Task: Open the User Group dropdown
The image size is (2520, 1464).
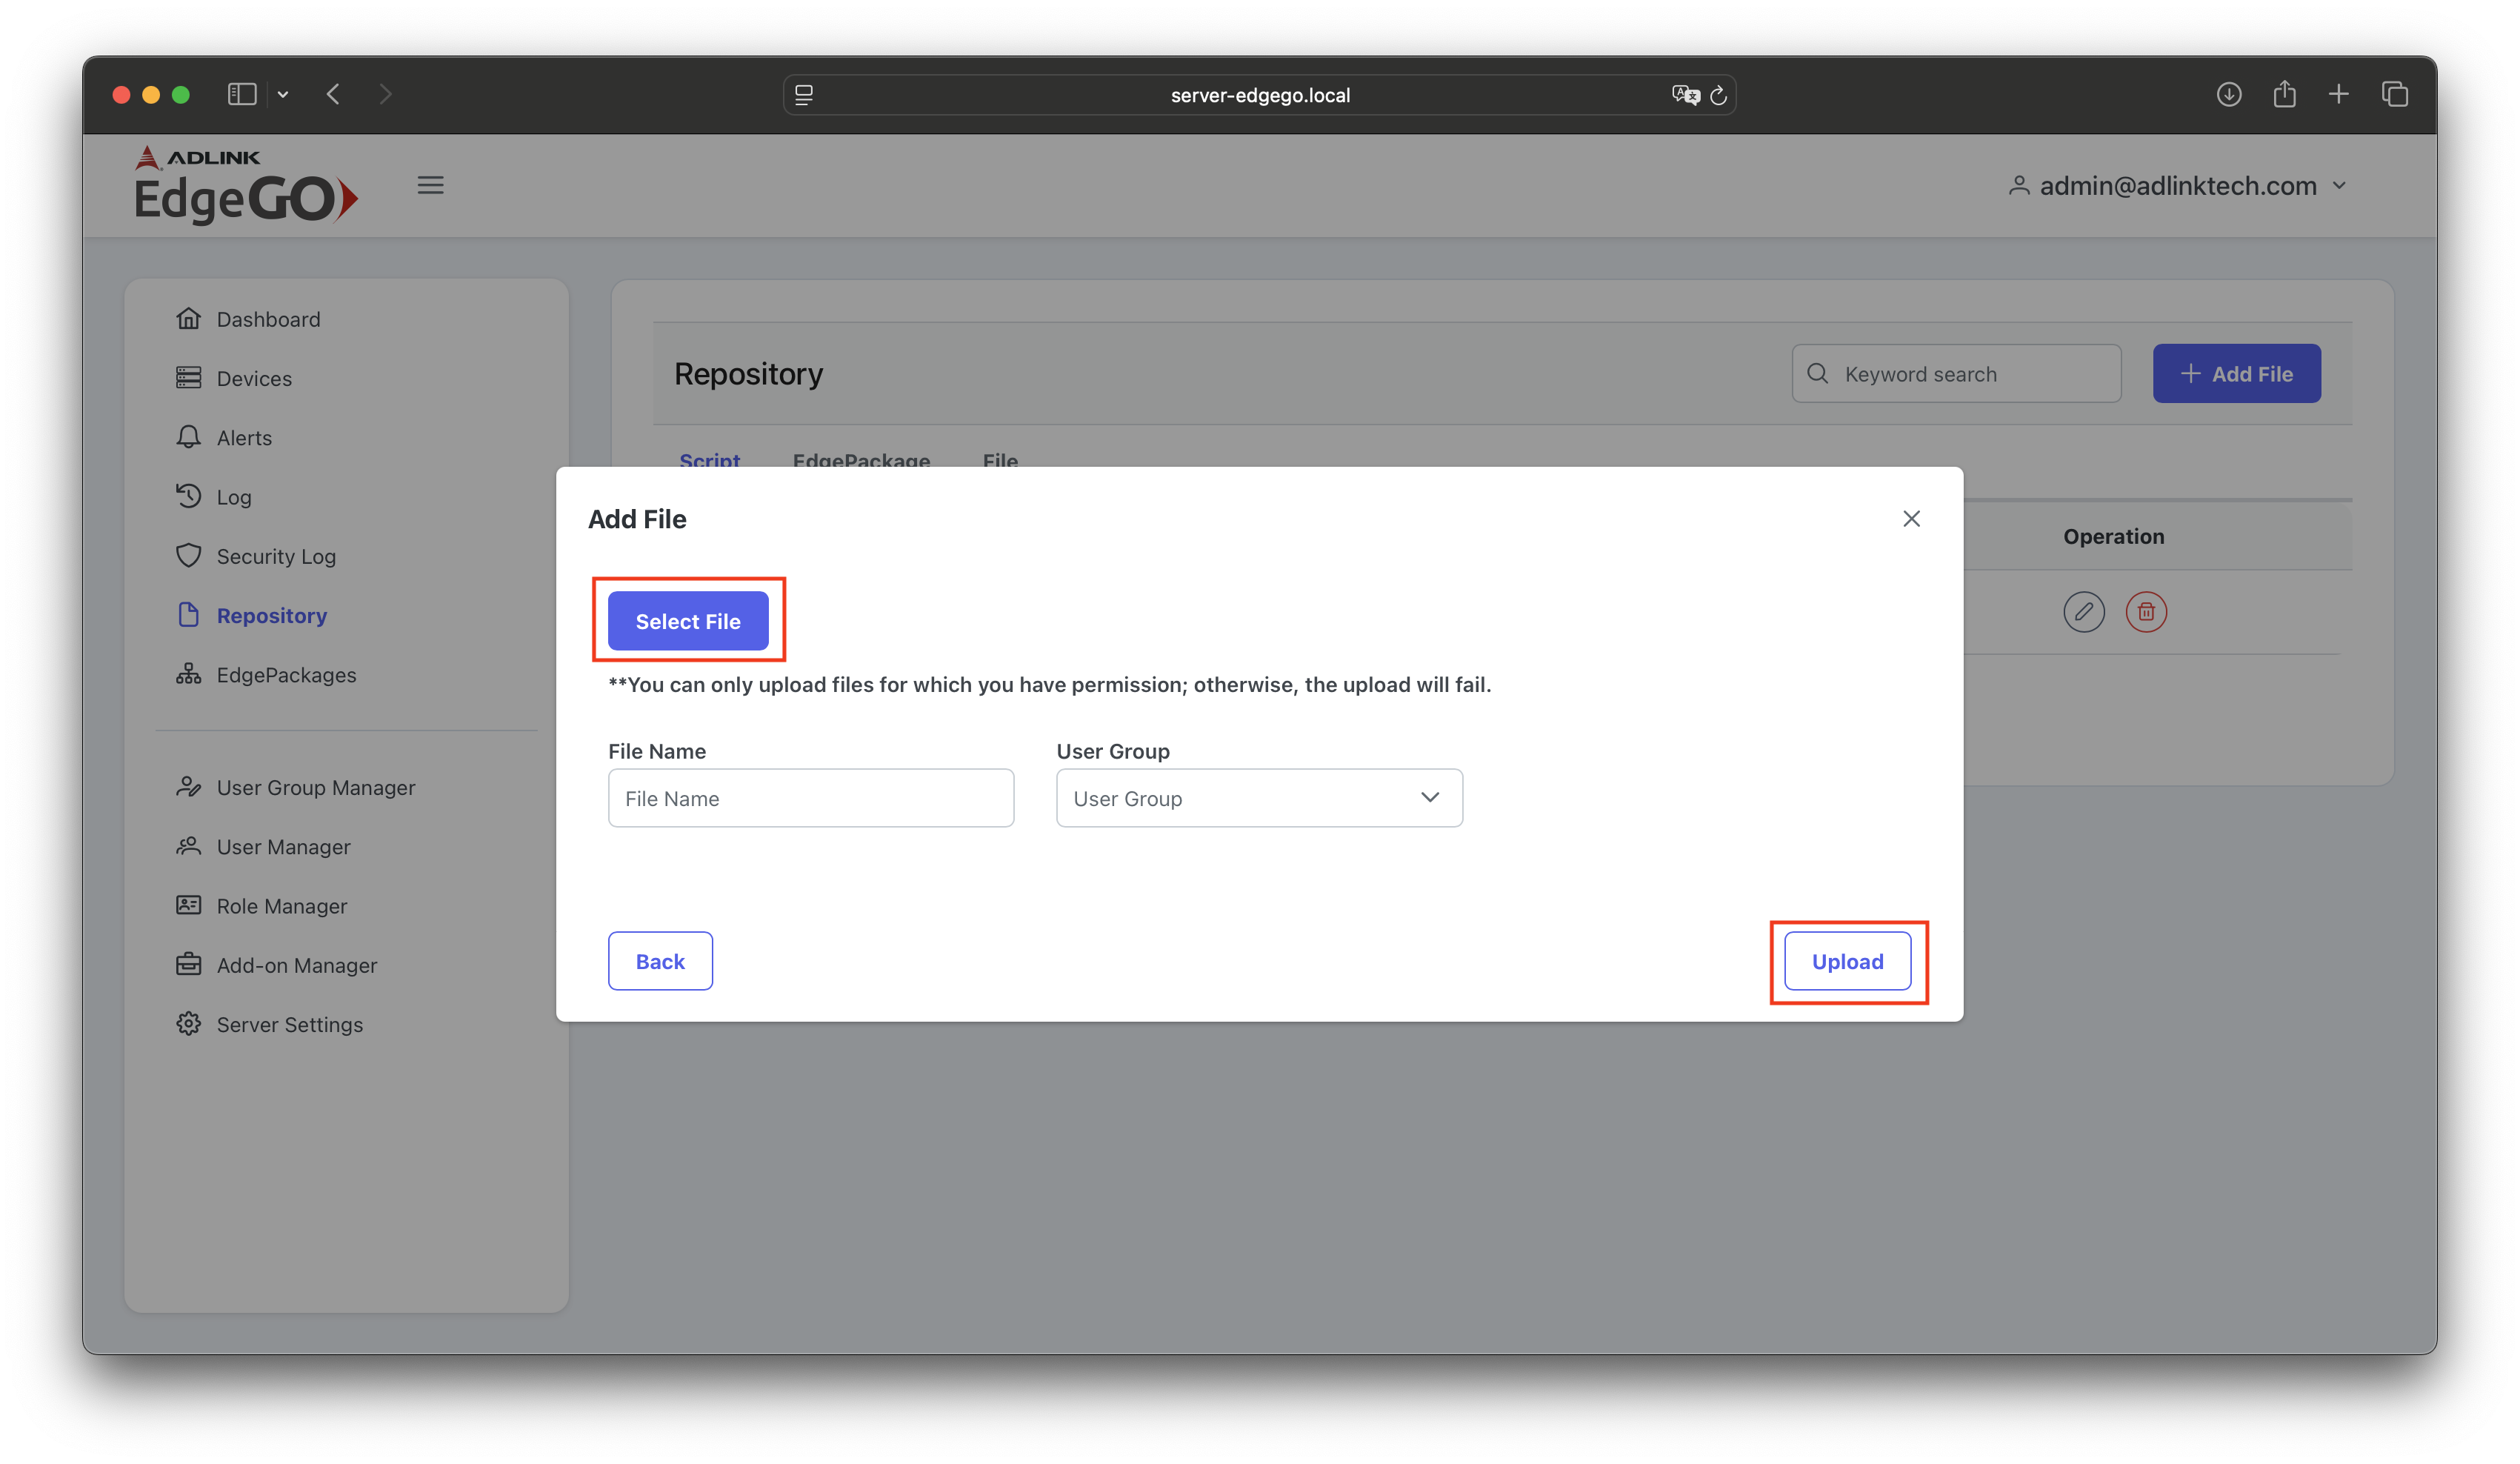Action: [1259, 798]
